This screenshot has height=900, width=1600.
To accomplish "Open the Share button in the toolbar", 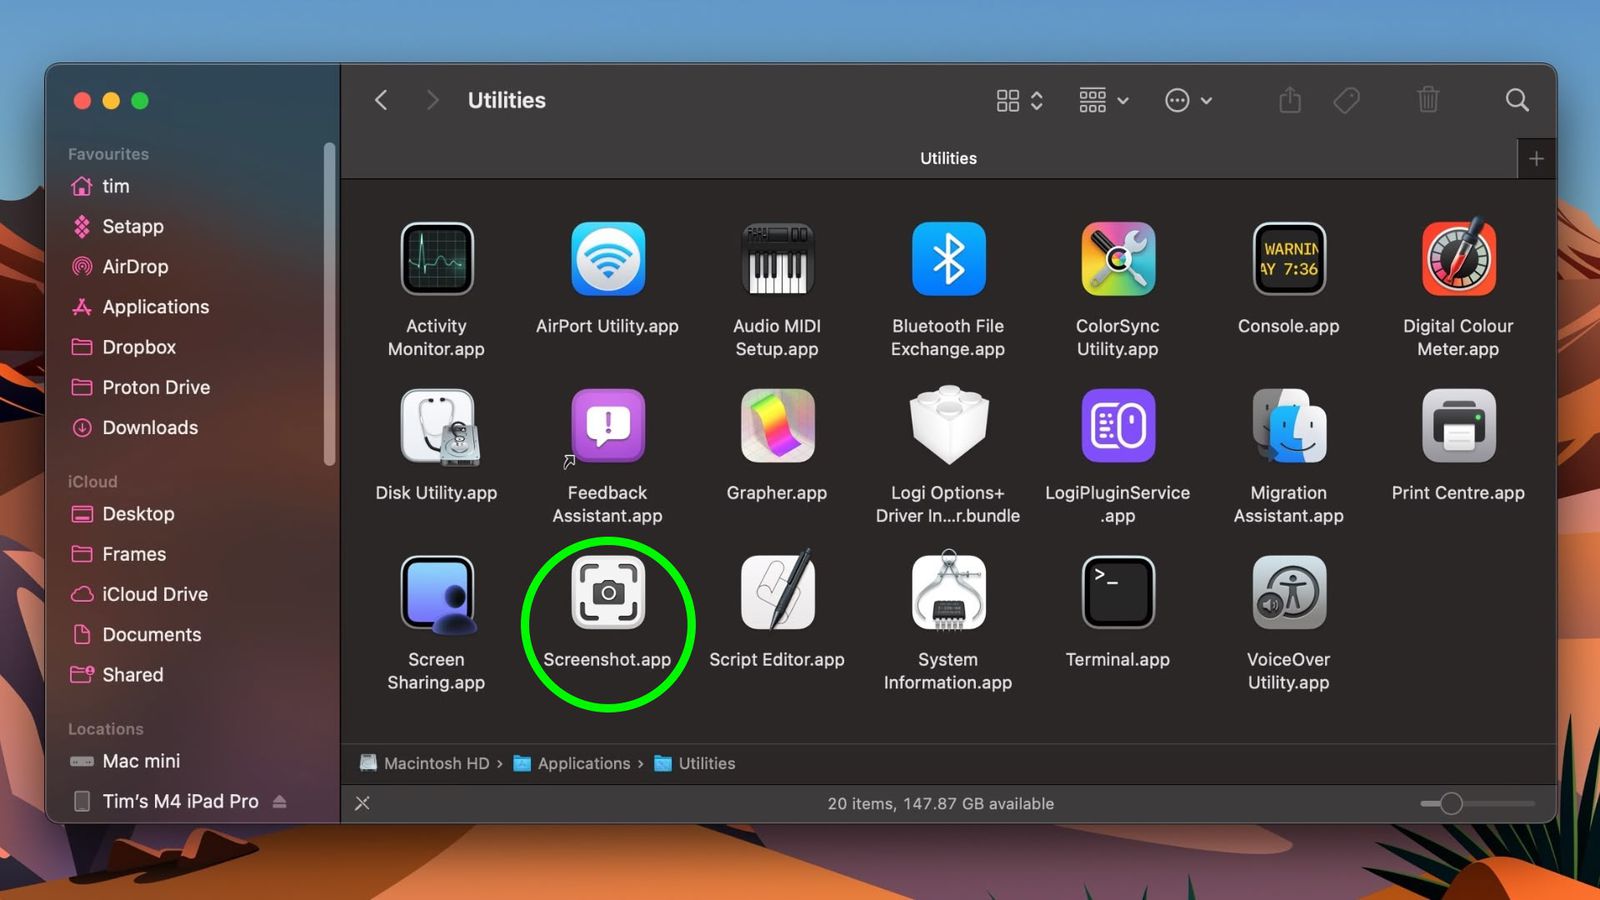I will (x=1289, y=100).
